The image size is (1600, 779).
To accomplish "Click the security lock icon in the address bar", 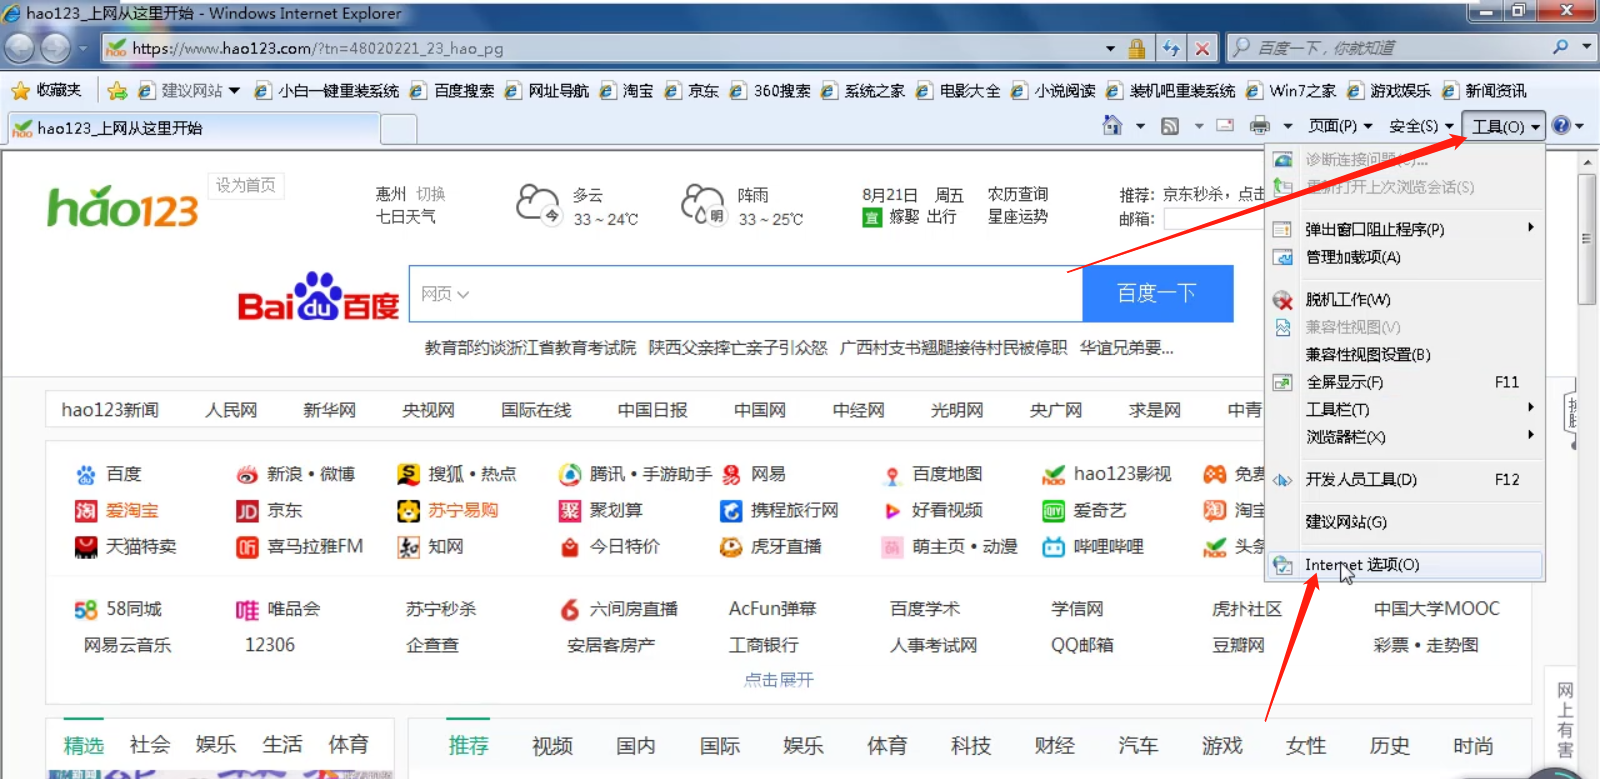I will 1137,48.
